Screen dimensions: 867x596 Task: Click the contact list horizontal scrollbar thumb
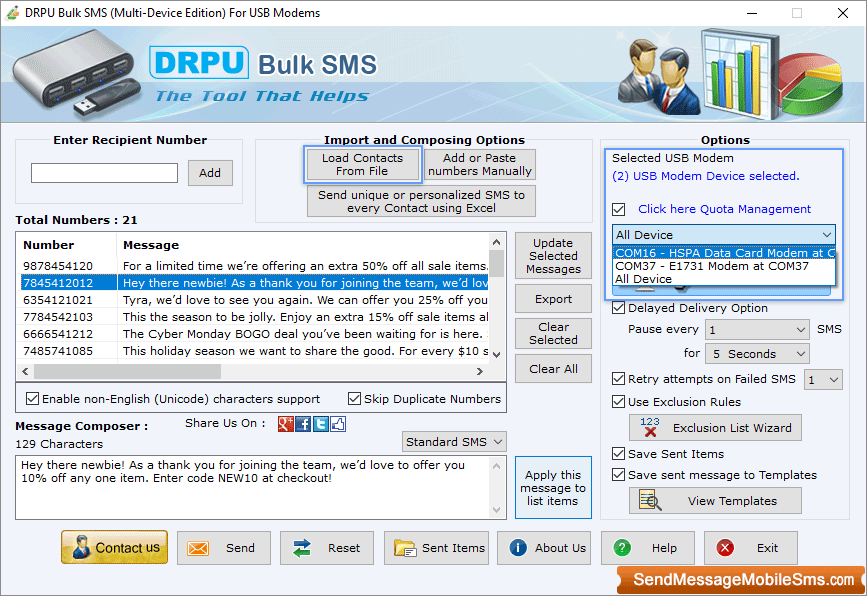coord(128,372)
